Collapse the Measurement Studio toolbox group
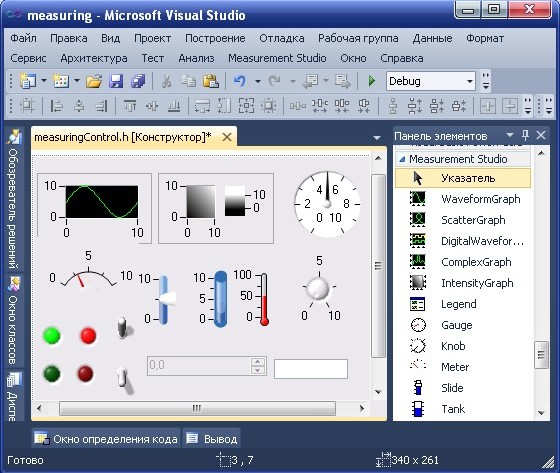Image resolution: width=560 pixels, height=473 pixels. pyautogui.click(x=402, y=159)
